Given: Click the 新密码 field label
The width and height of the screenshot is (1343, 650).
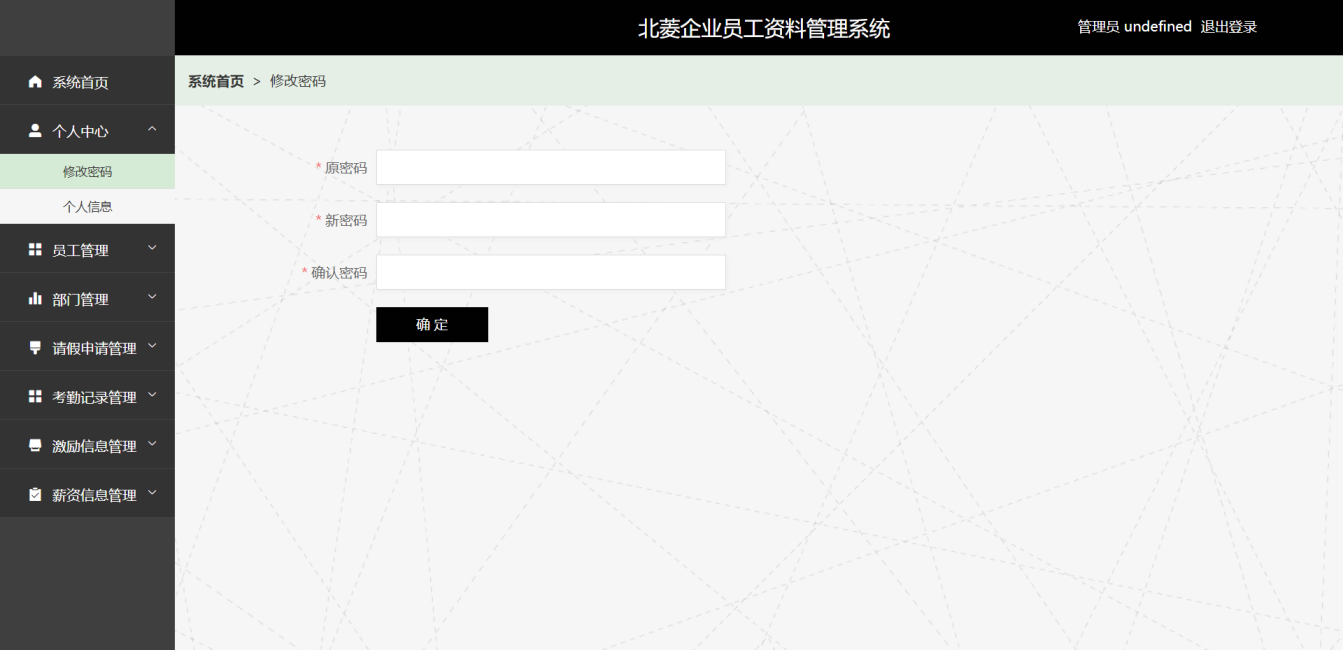Looking at the screenshot, I should point(346,220).
